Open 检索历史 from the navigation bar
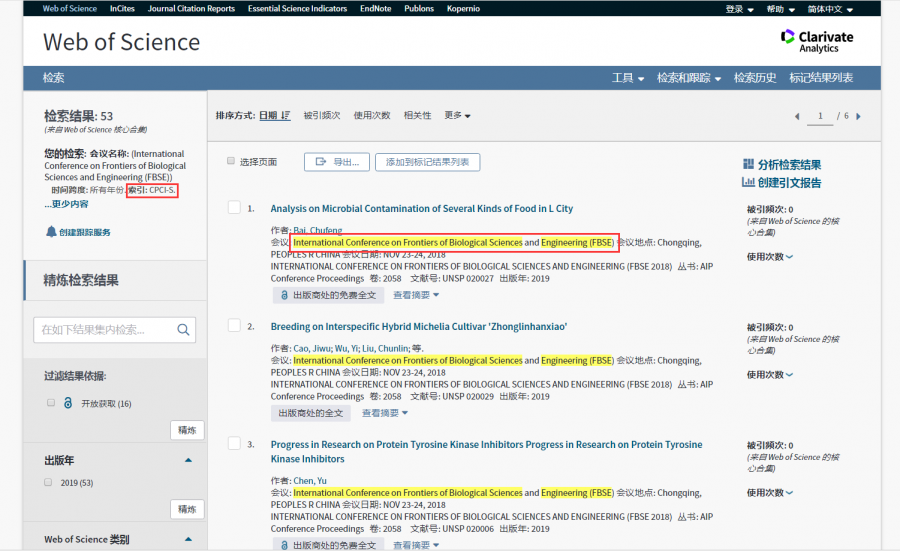 coord(755,78)
